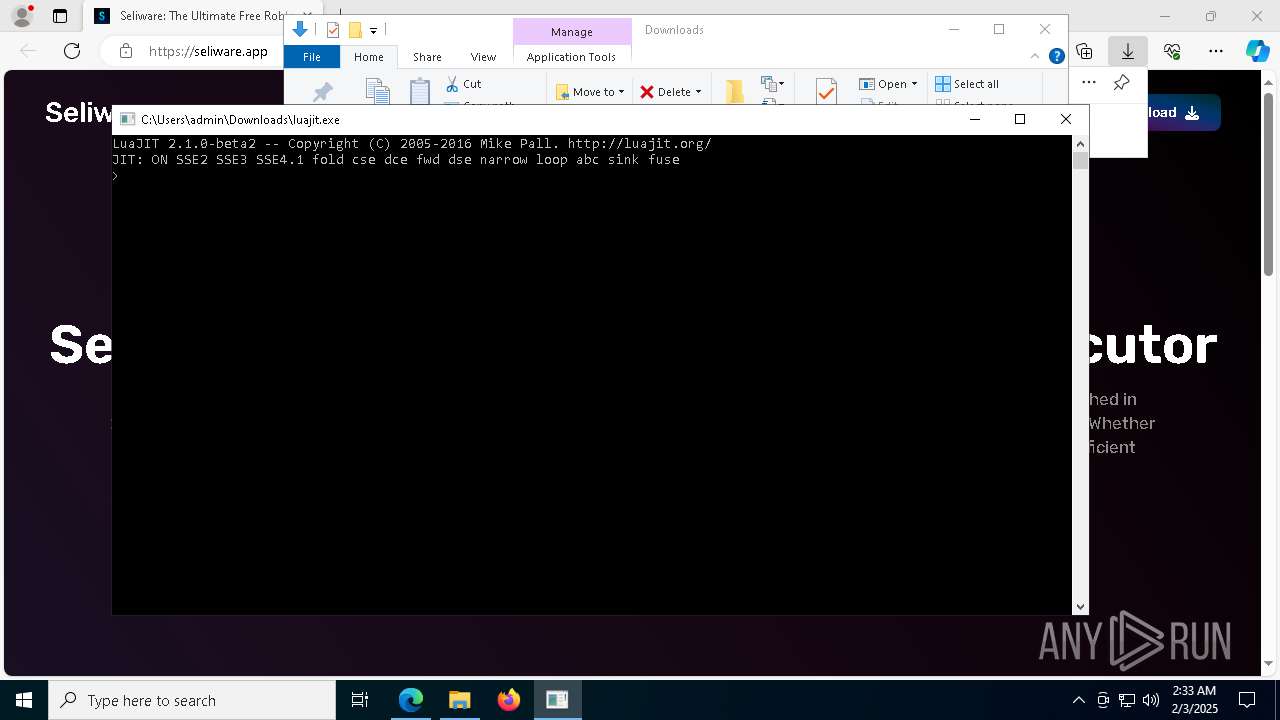Click red Delete X icon
This screenshot has height=720, width=1280.
click(647, 92)
